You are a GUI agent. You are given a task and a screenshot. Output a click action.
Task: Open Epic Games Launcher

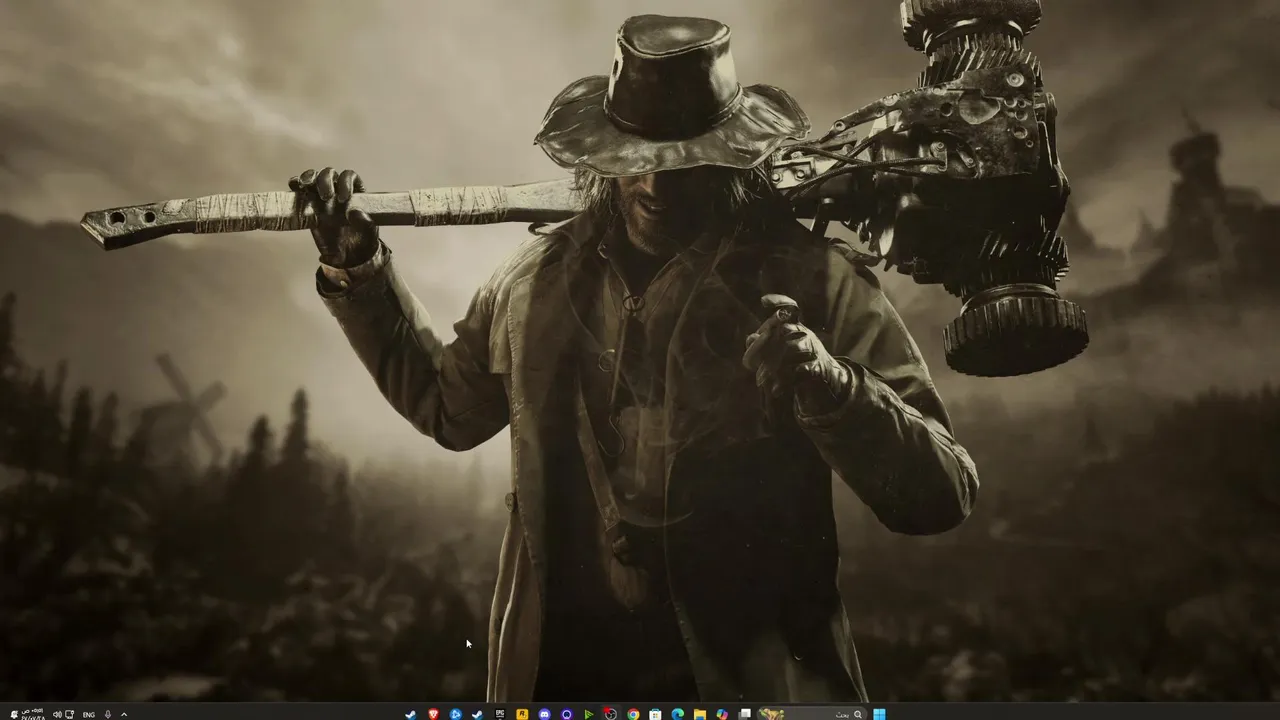[500, 714]
